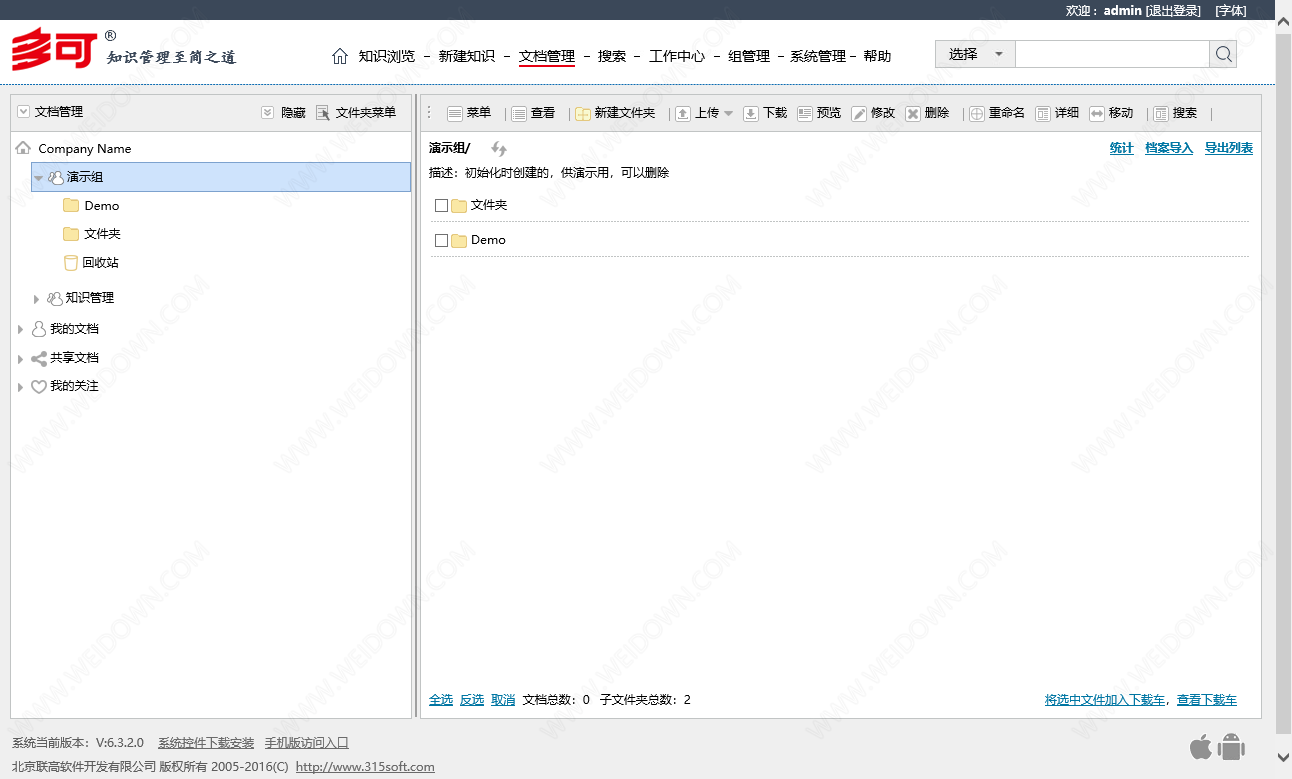Image resolution: width=1292 pixels, height=779 pixels.
Task: Expand the 我的关注 tree node
Action: click(x=20, y=386)
